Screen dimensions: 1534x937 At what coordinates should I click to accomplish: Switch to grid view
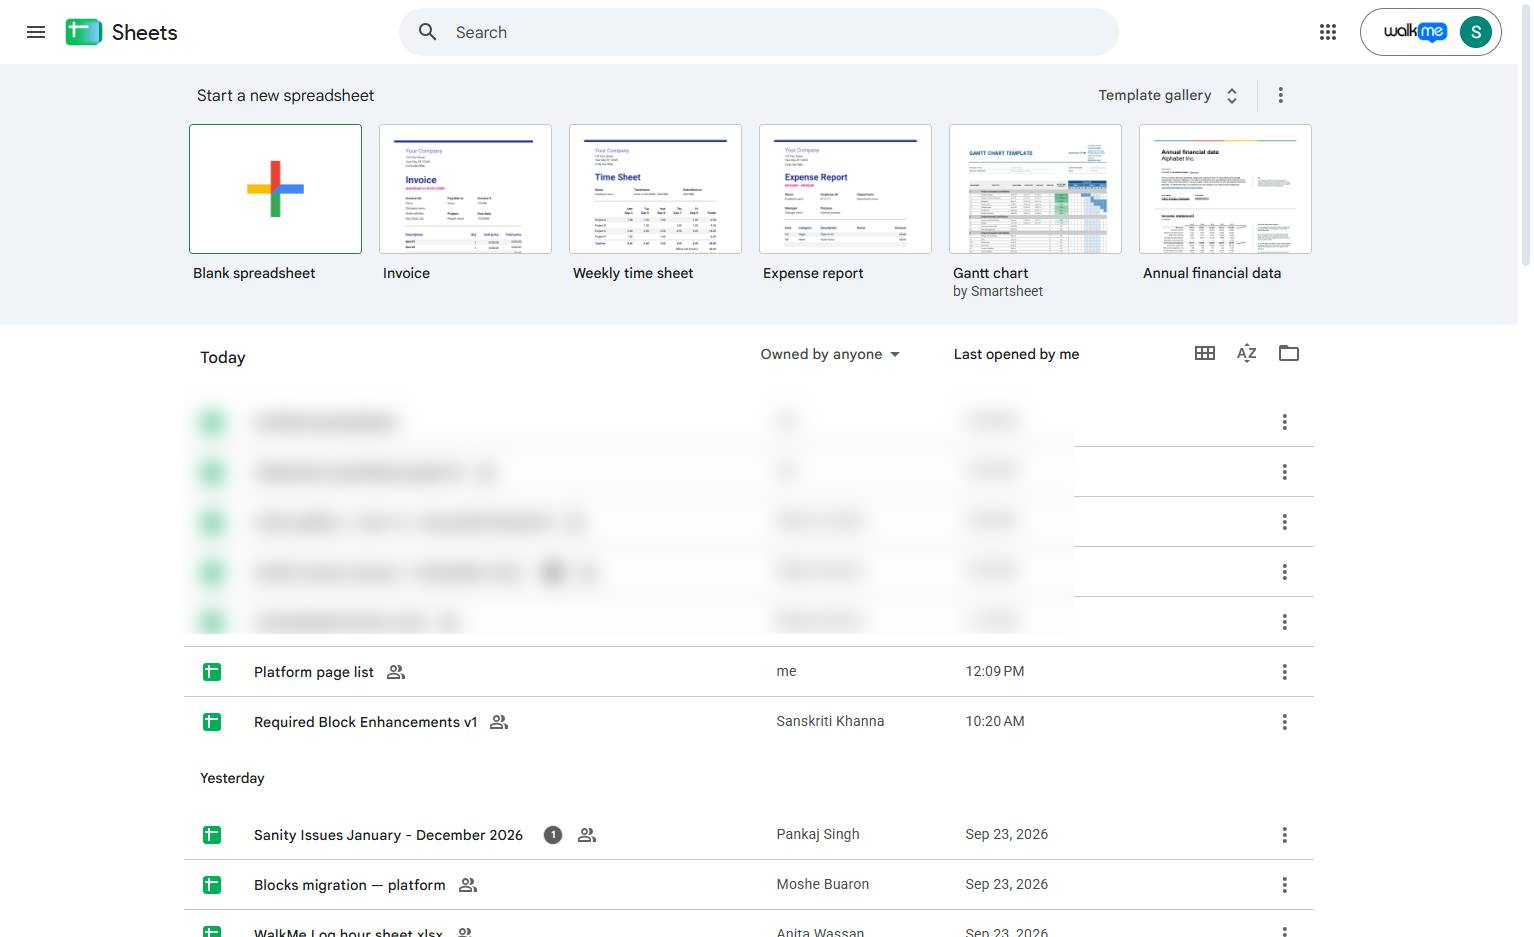pos(1205,353)
